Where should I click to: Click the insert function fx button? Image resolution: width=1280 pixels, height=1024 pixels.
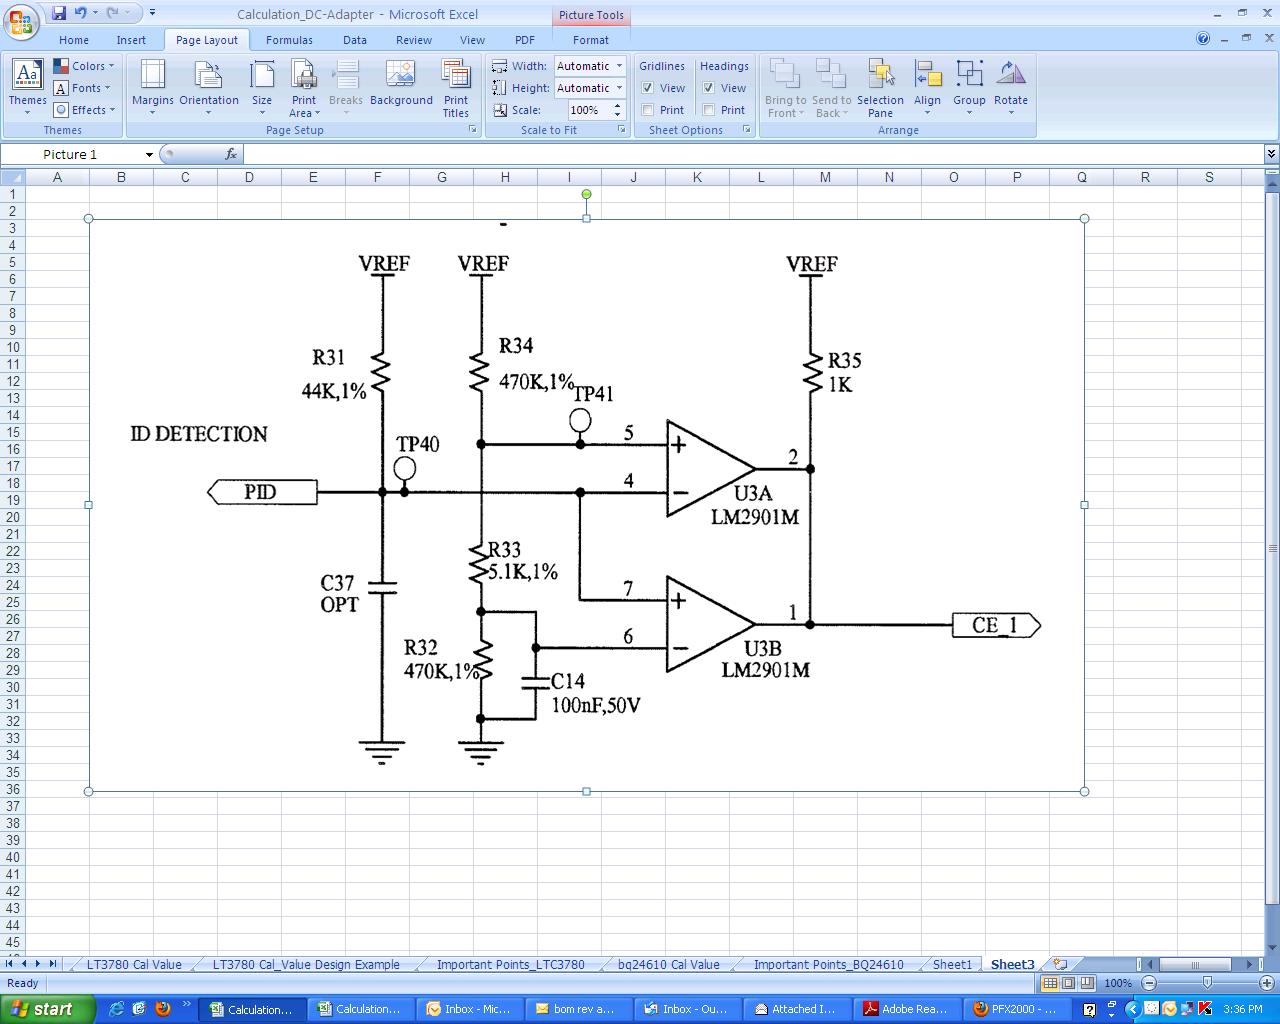click(x=231, y=154)
